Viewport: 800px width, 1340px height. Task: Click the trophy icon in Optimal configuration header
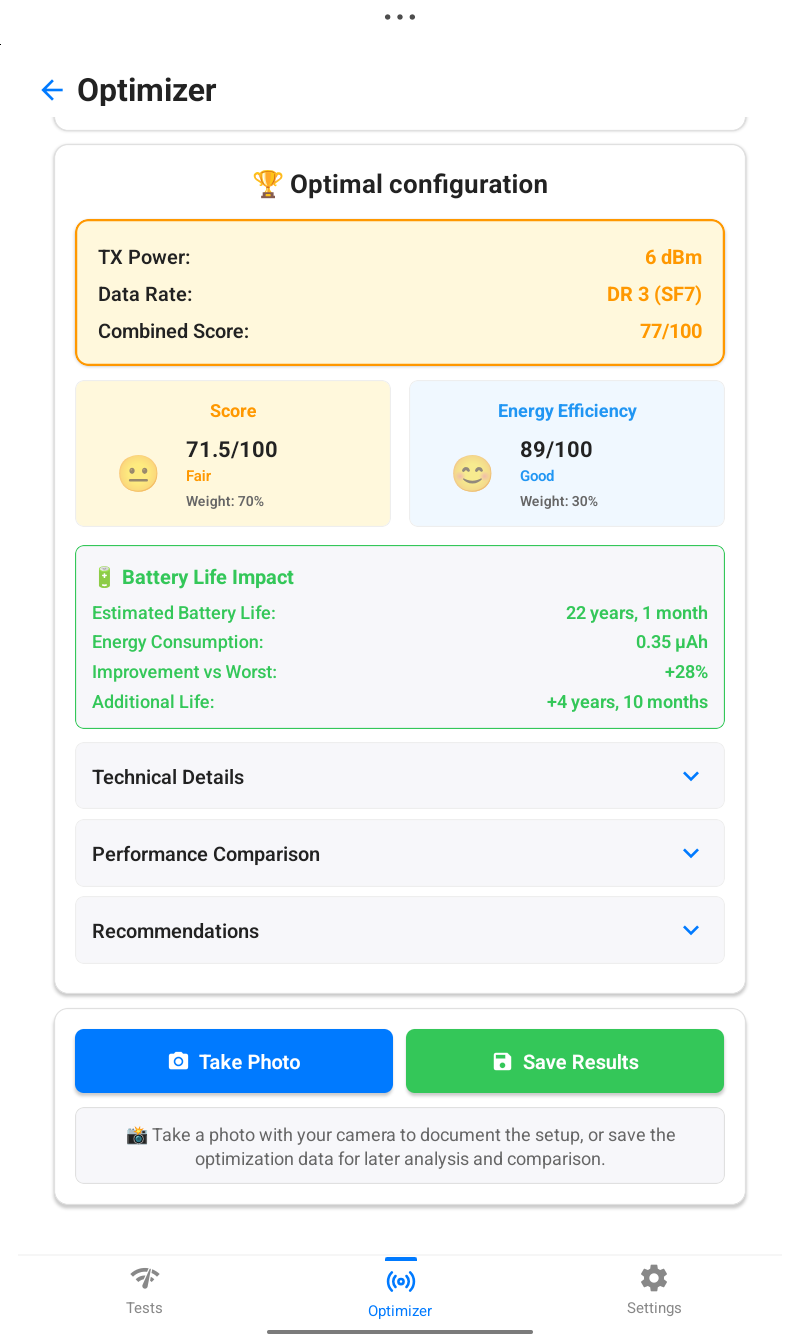(x=267, y=183)
